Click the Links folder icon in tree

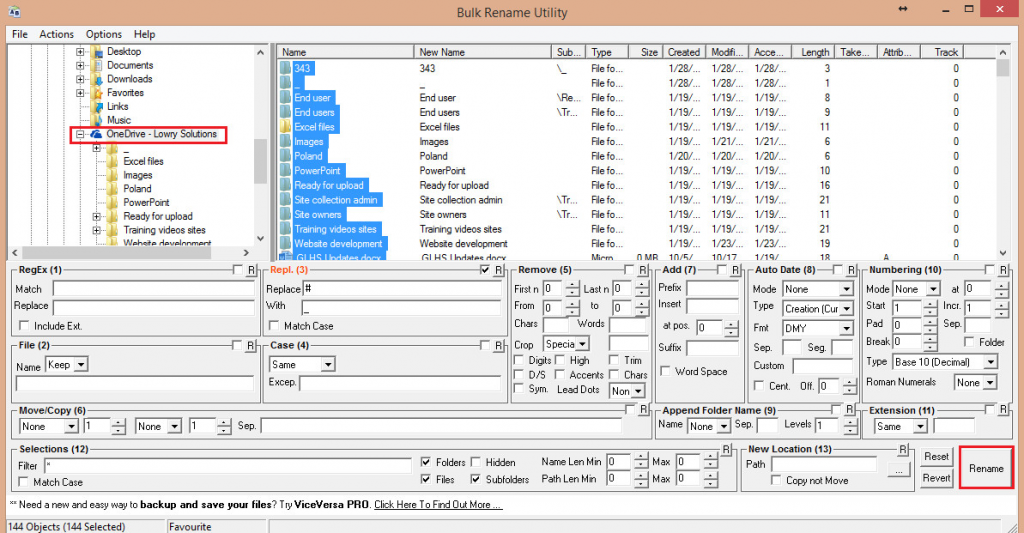tap(97, 106)
